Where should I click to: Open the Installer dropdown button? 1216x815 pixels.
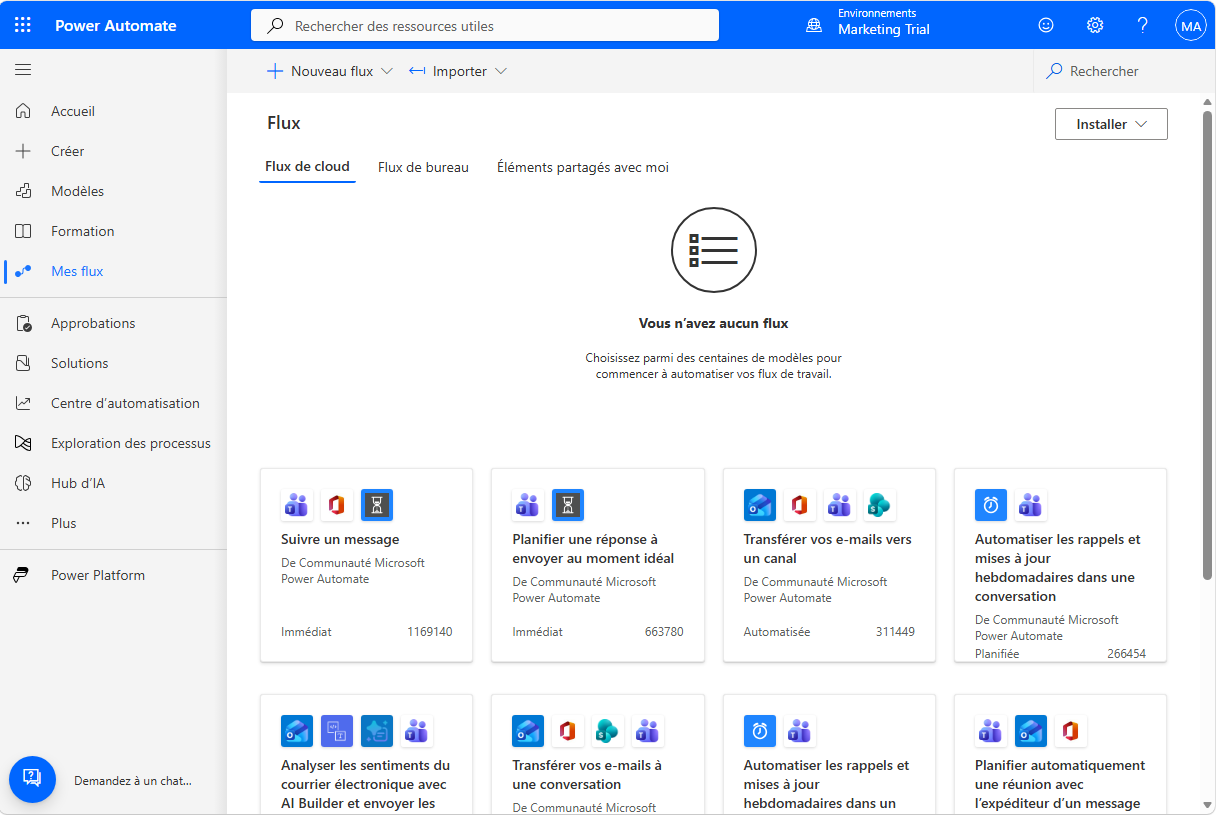(x=1111, y=124)
